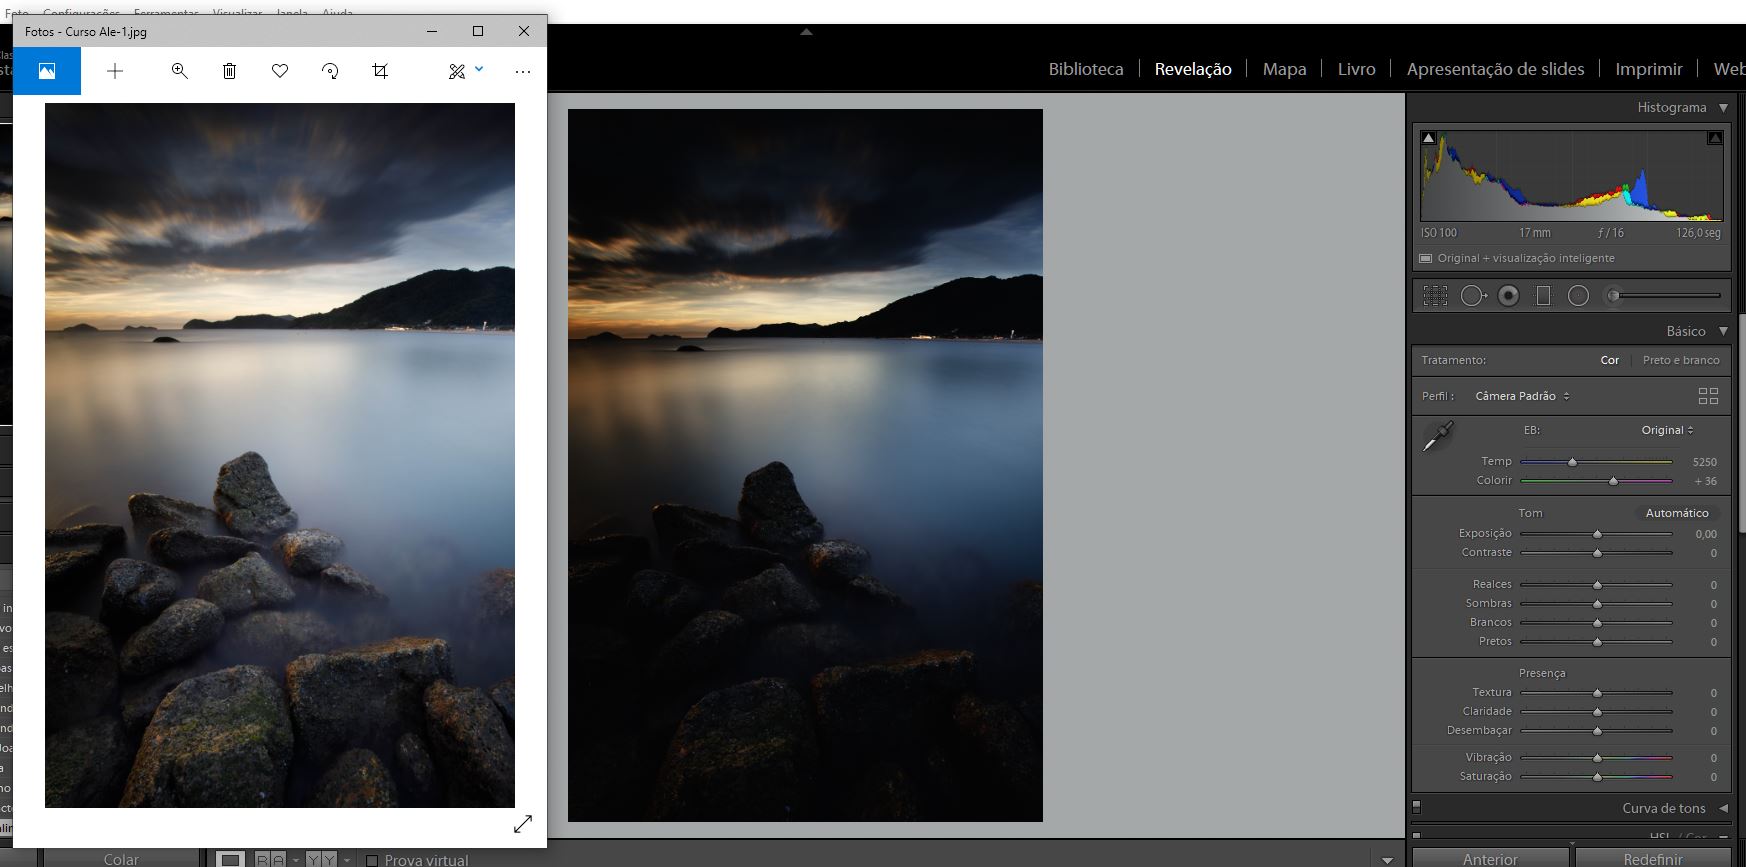Click the Temp slider handle
1746x867 pixels.
[x=1572, y=462]
